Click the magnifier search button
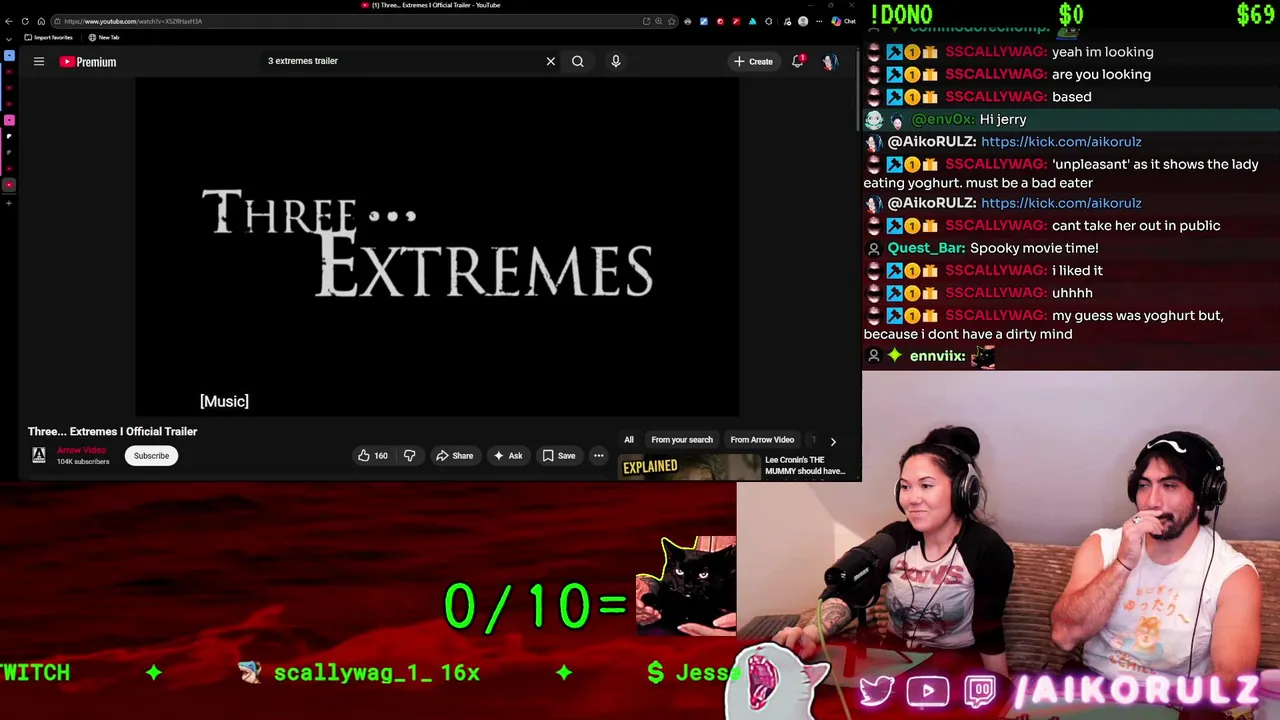 point(578,61)
